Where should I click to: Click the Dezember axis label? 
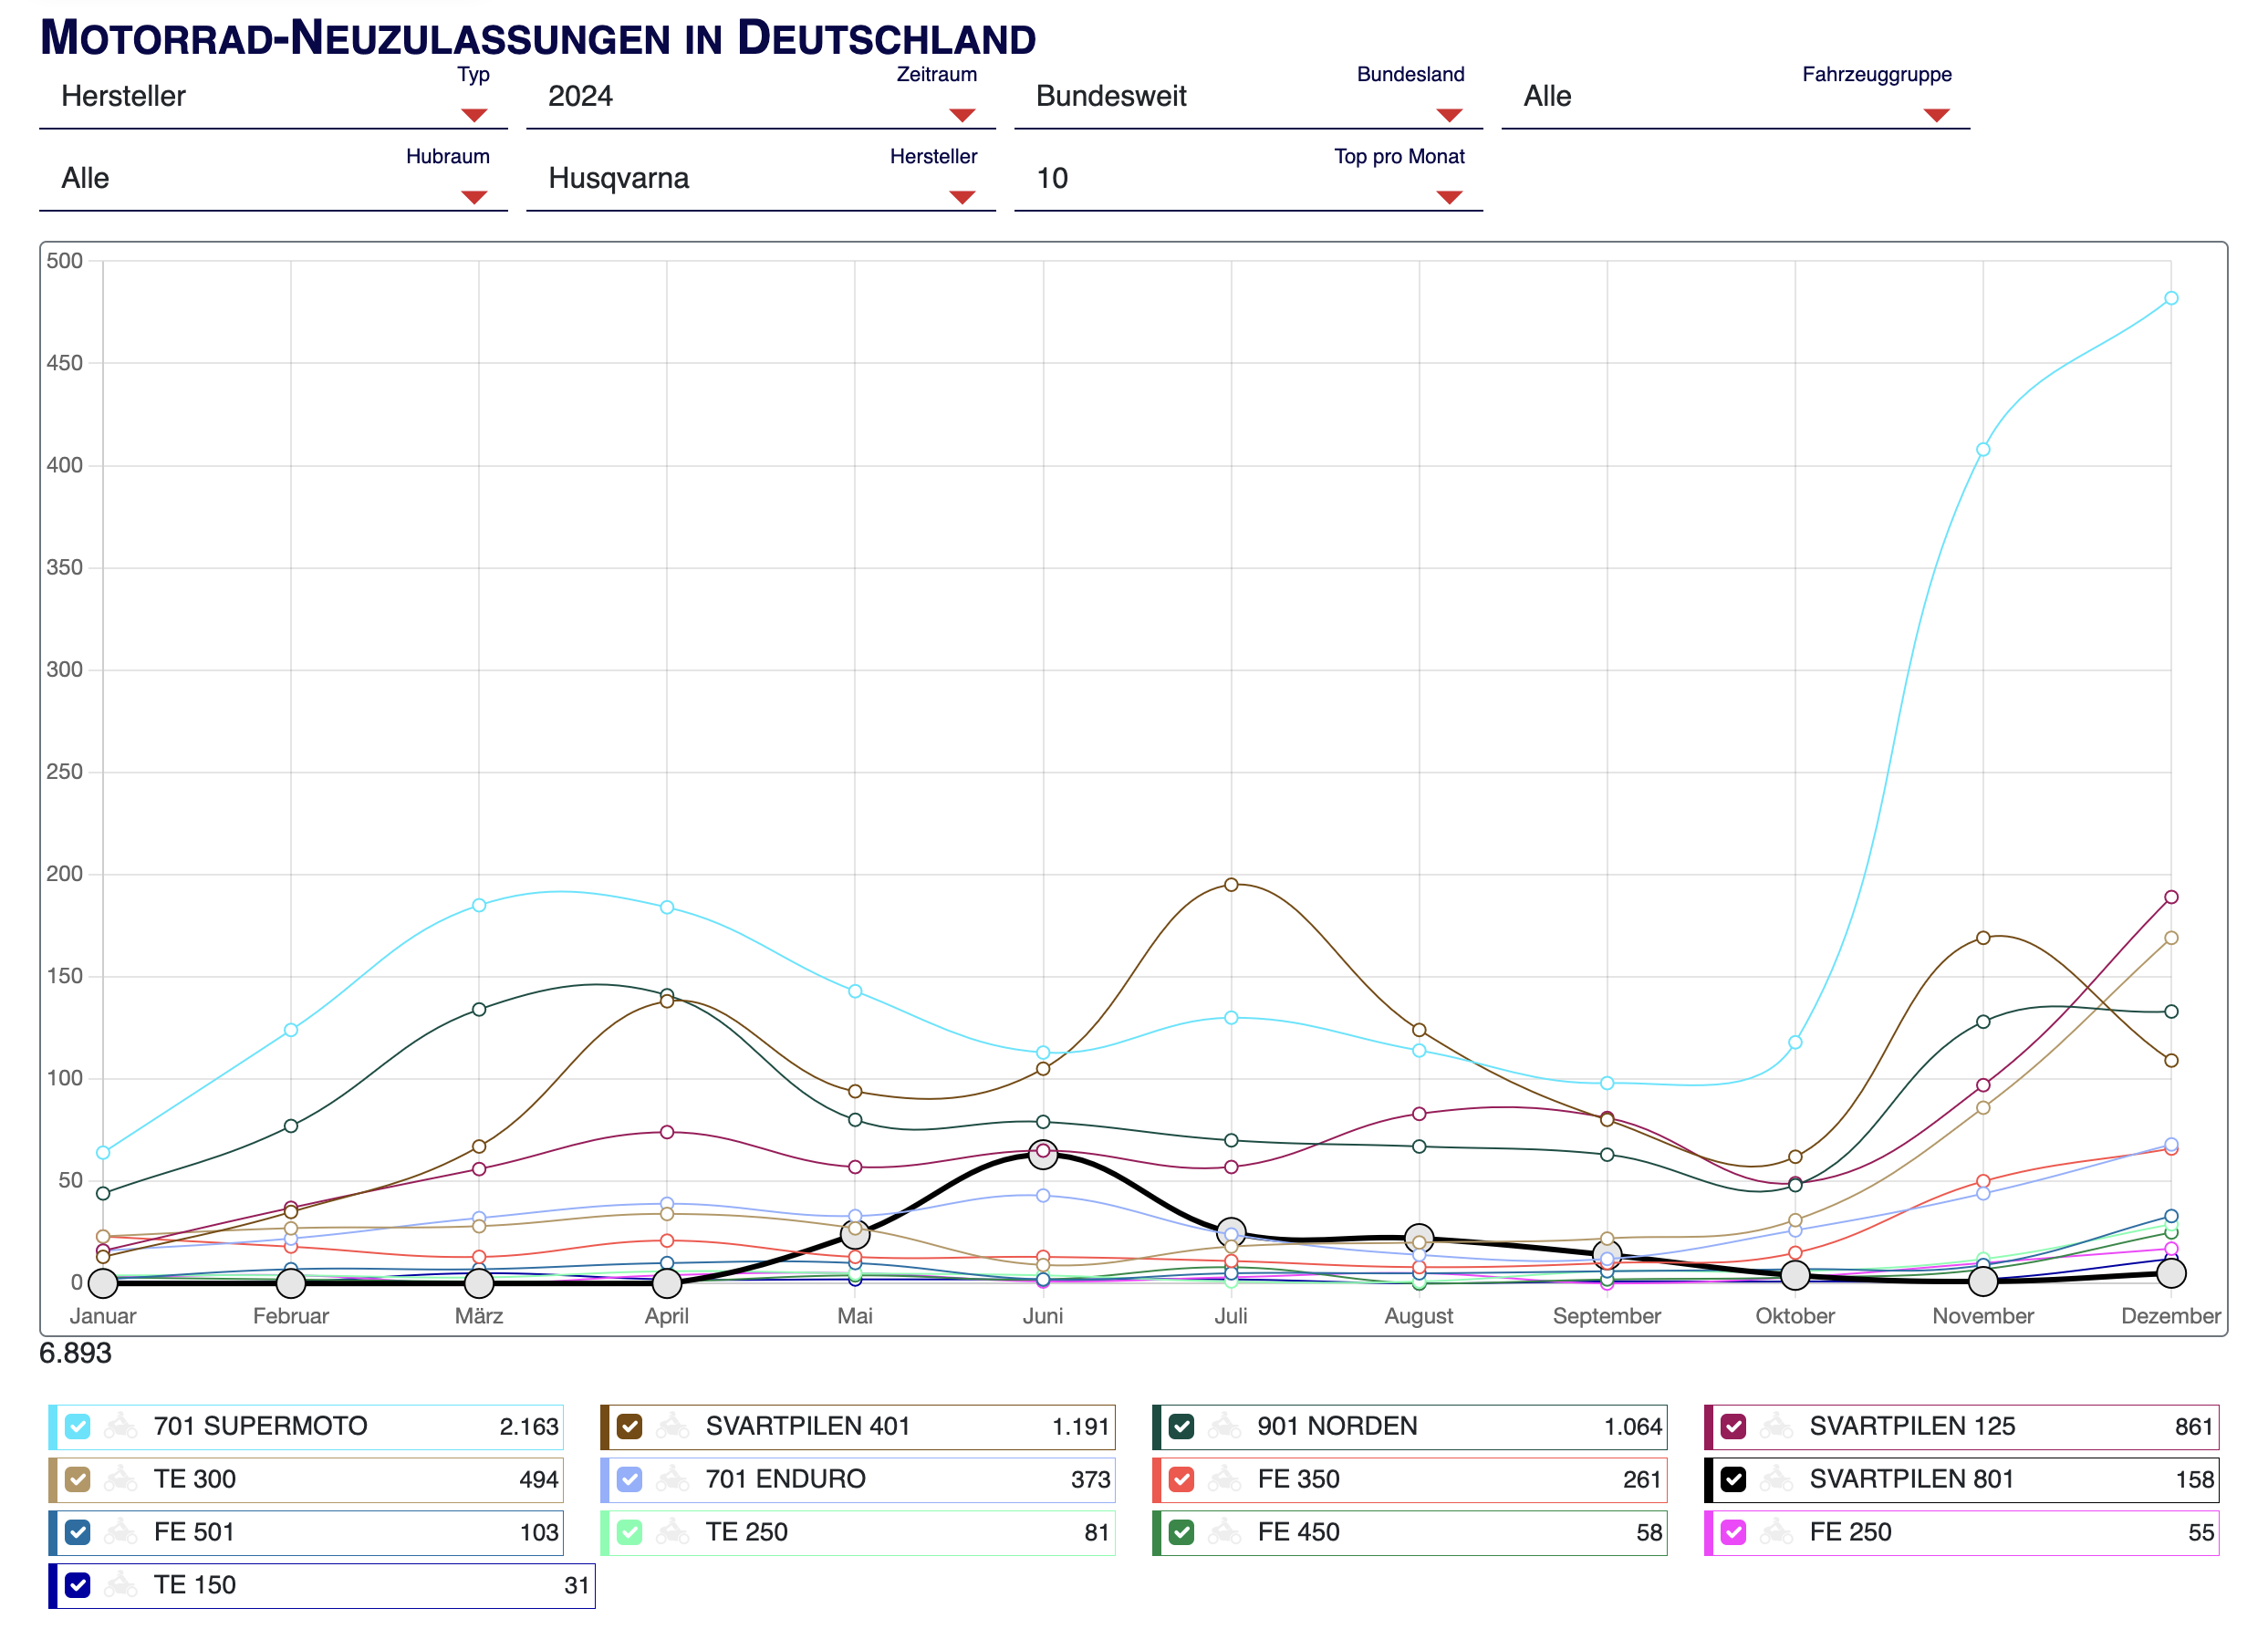[2171, 1317]
